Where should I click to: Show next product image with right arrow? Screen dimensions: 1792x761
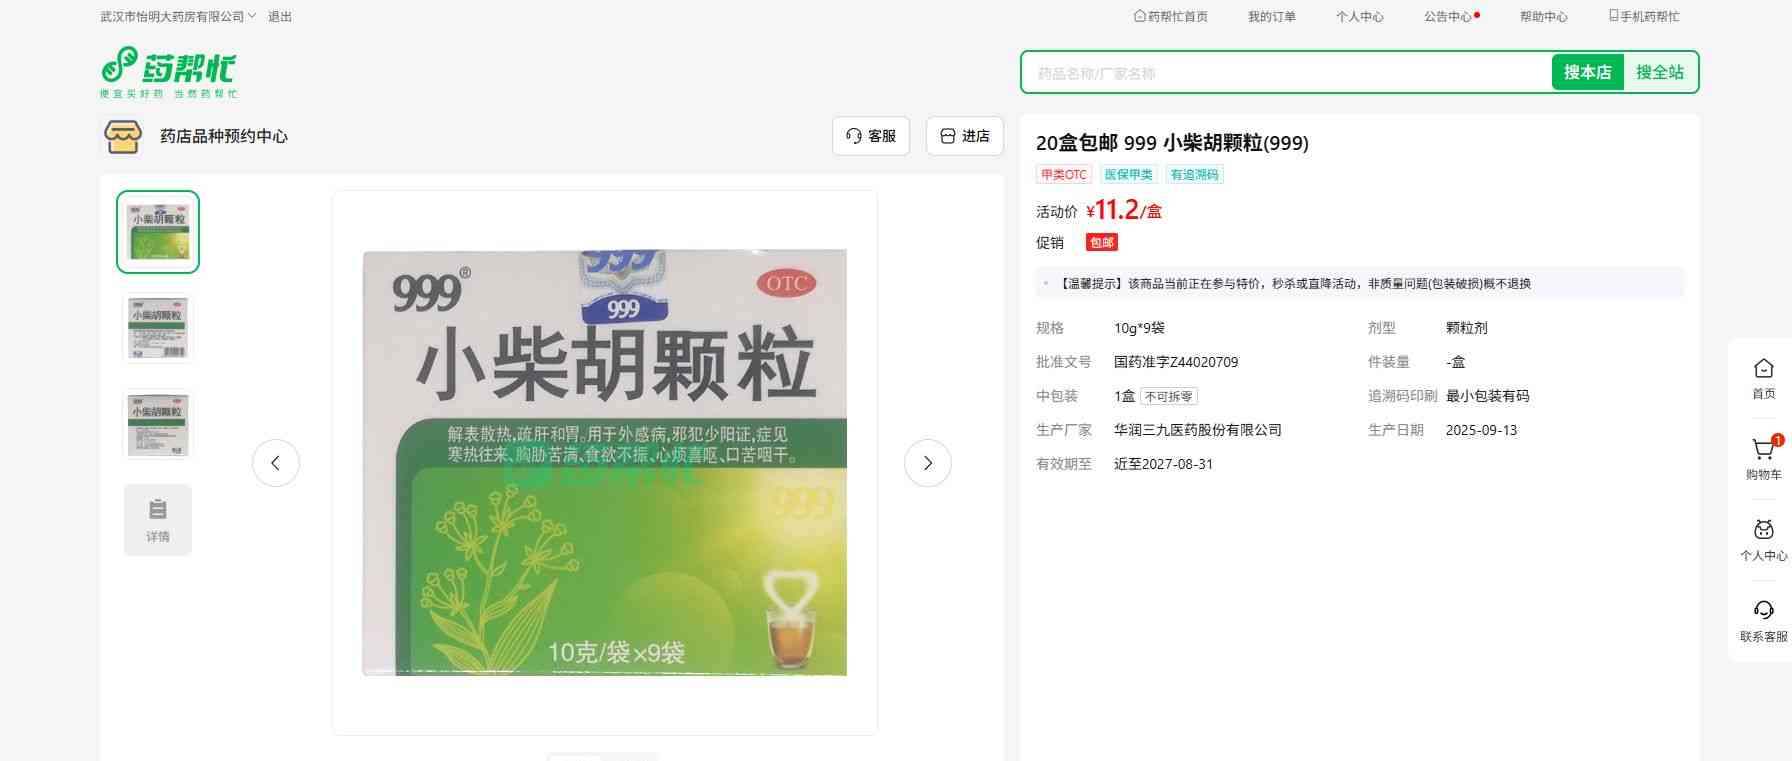click(x=927, y=463)
